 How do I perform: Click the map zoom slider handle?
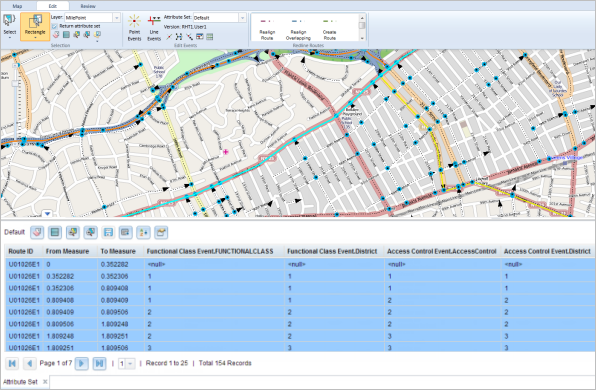[16, 83]
